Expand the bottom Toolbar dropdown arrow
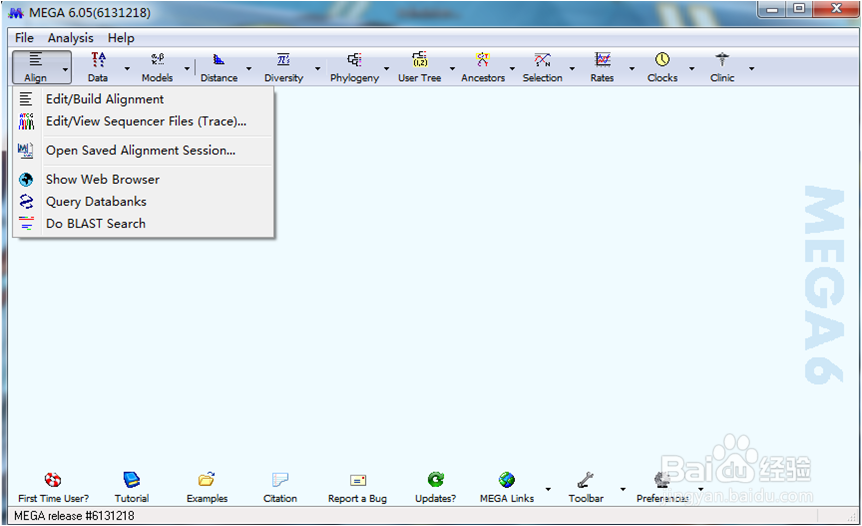The width and height of the screenshot is (862, 526). click(623, 489)
